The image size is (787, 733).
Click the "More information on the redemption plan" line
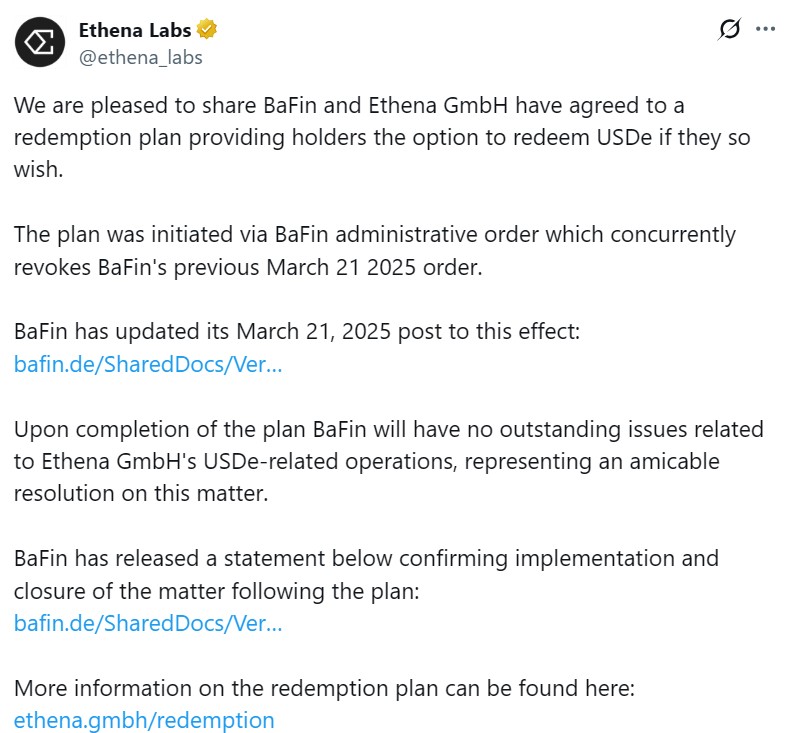pyautogui.click(x=324, y=688)
